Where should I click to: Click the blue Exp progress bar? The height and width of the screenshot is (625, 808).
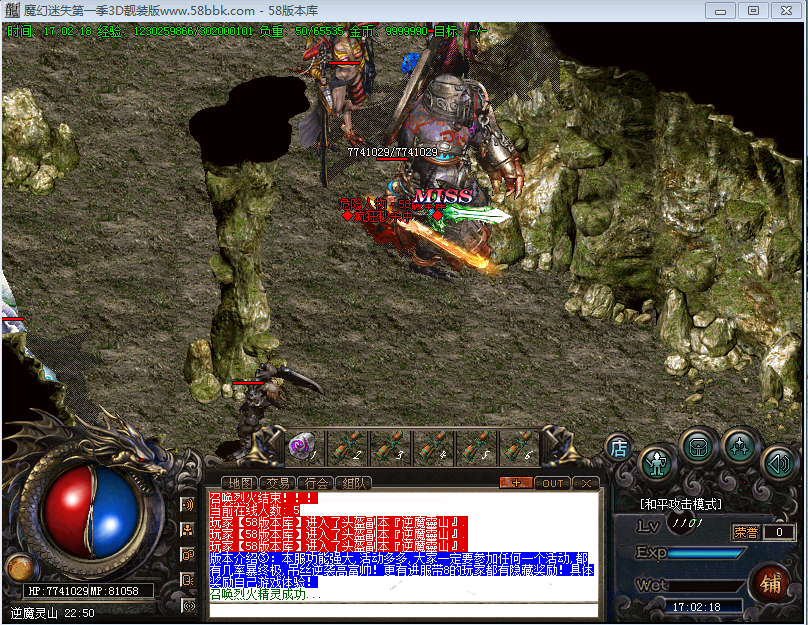pos(706,553)
